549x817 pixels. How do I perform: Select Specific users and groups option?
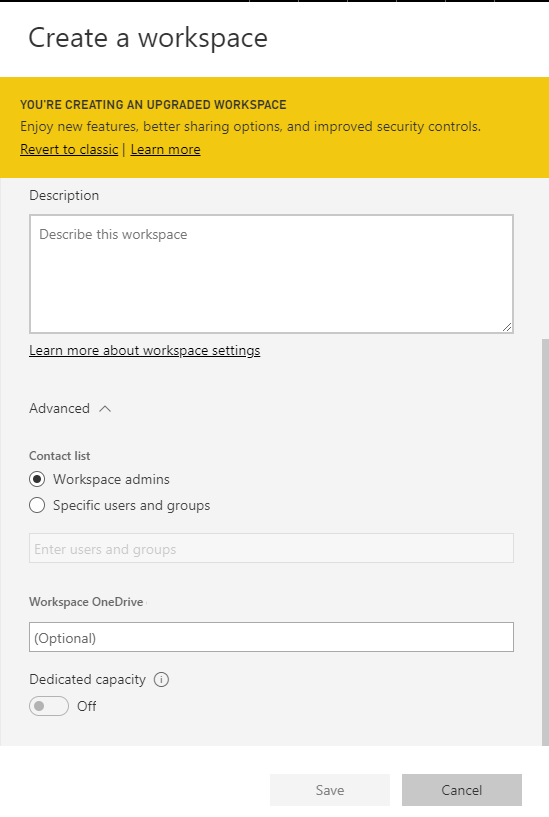pyautogui.click(x=37, y=505)
